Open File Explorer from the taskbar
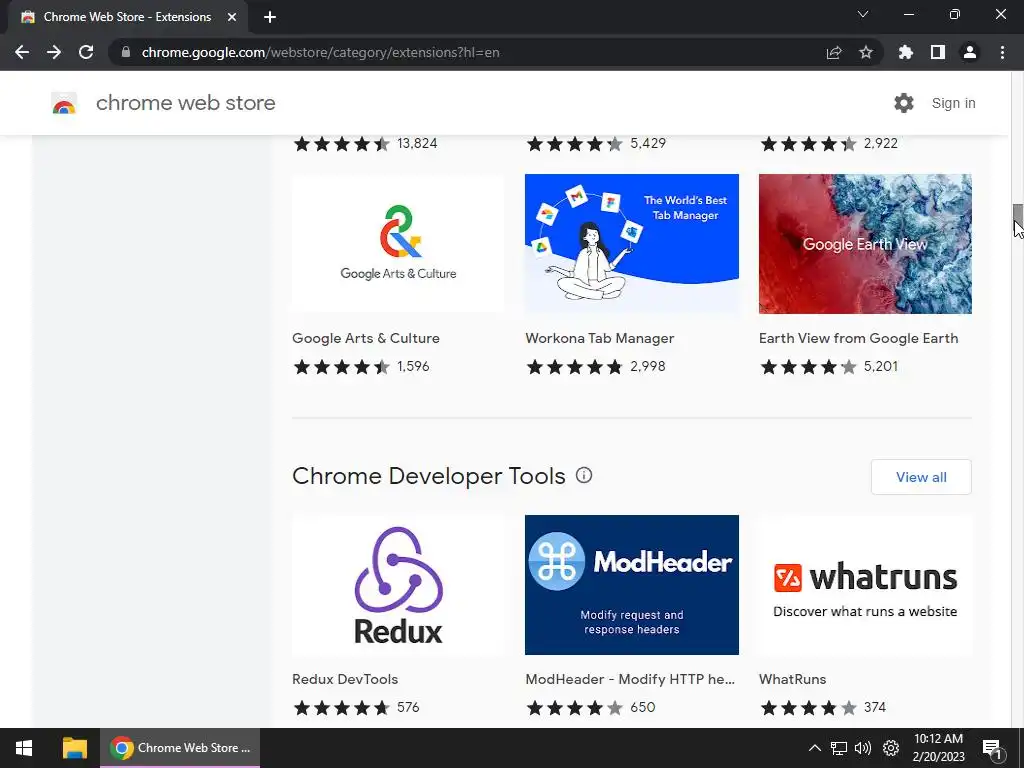 [74, 748]
